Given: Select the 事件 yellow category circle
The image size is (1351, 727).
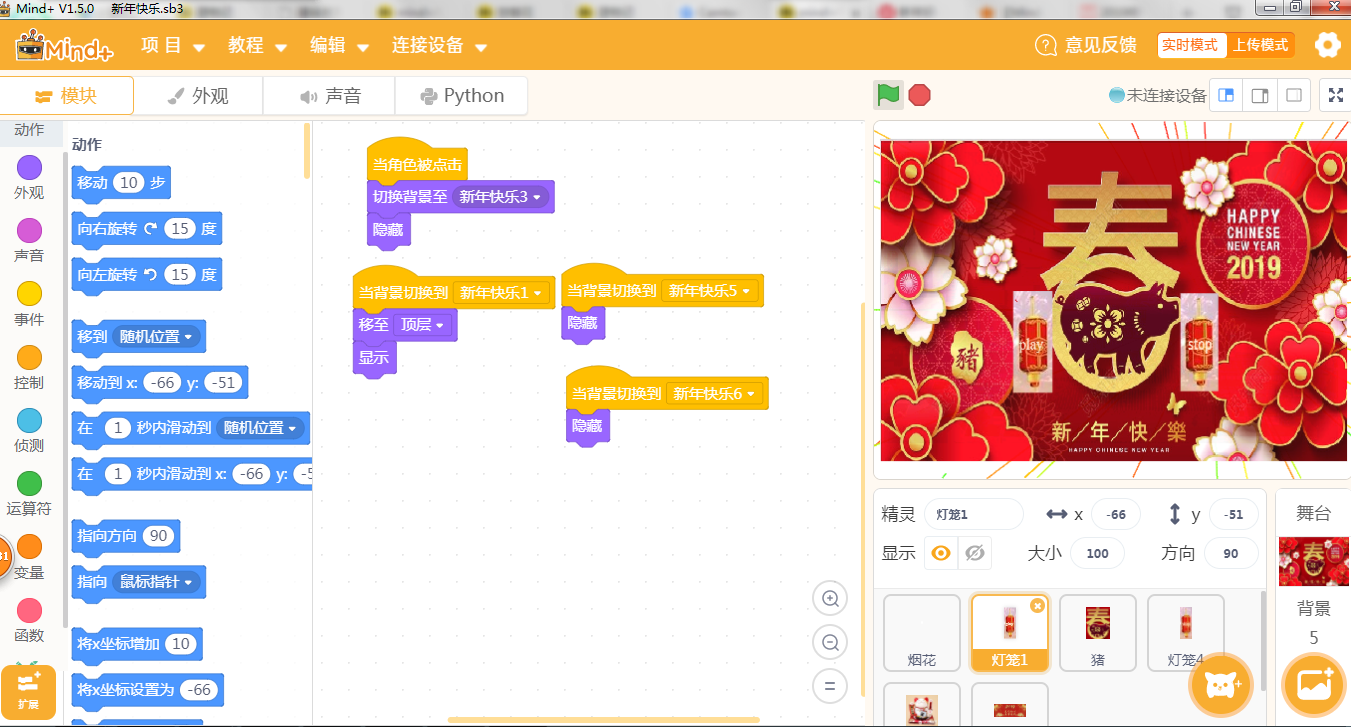Looking at the screenshot, I should coord(30,293).
